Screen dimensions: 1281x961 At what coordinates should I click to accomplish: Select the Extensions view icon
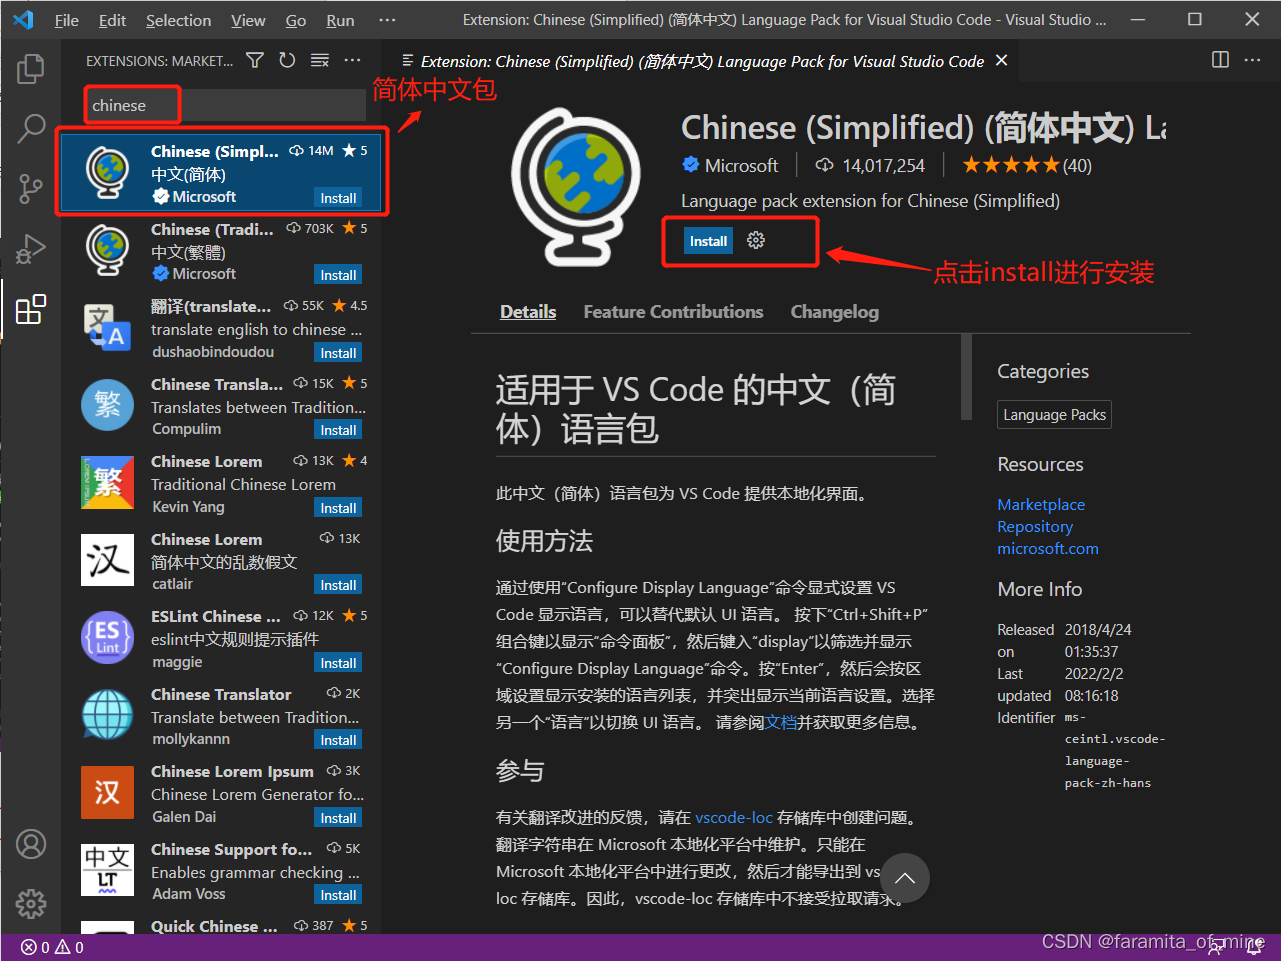coord(31,309)
